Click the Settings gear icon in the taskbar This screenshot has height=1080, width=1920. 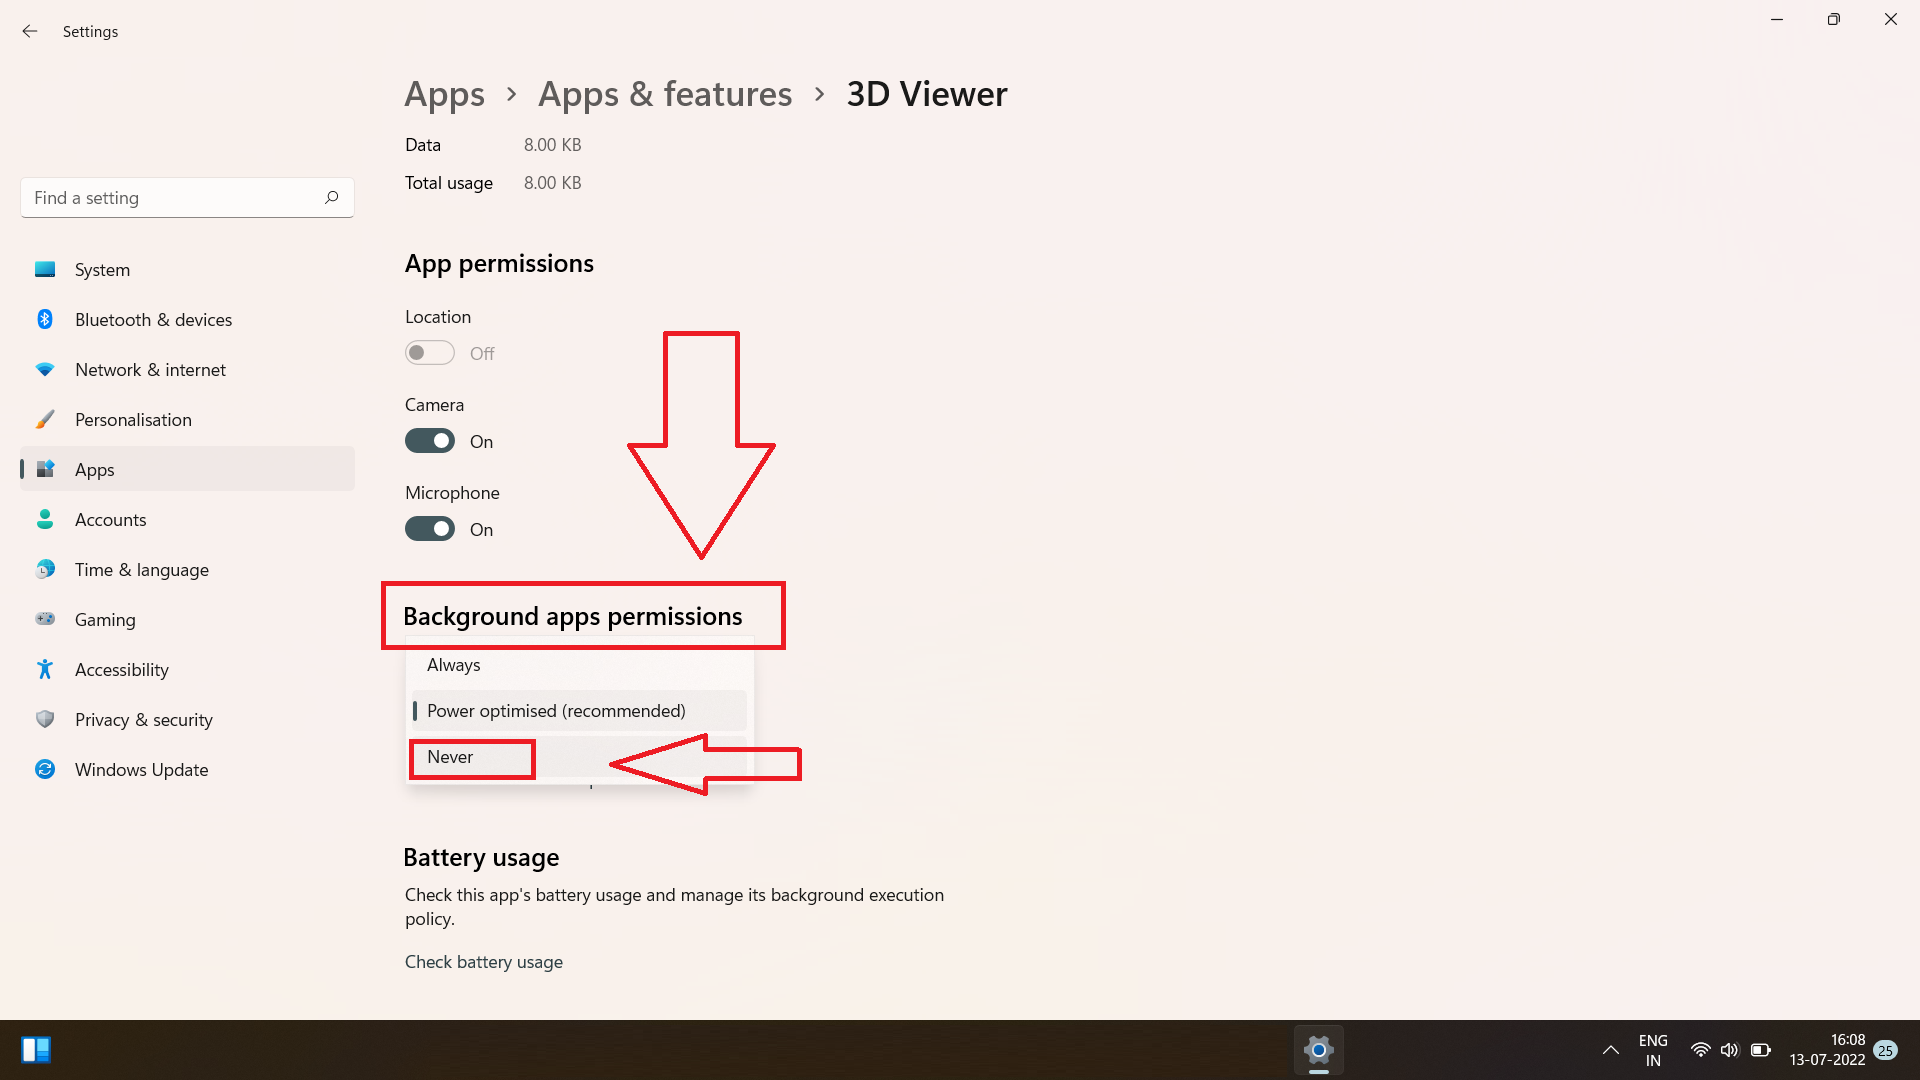(x=1318, y=1050)
